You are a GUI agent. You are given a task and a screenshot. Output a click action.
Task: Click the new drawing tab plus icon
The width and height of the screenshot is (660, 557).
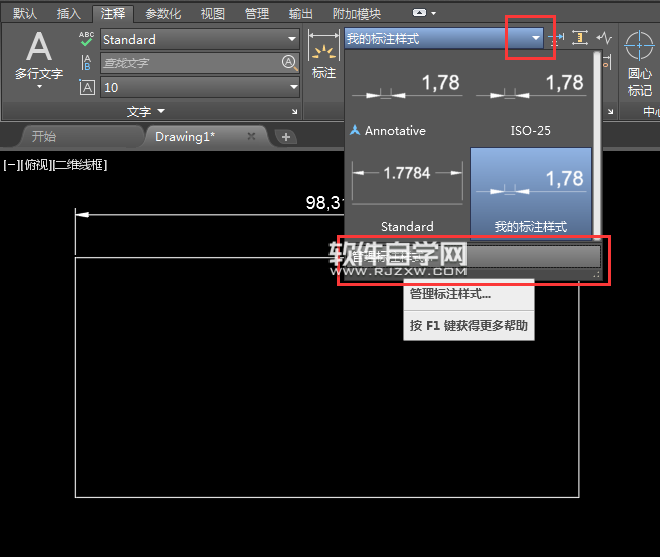tap(286, 137)
